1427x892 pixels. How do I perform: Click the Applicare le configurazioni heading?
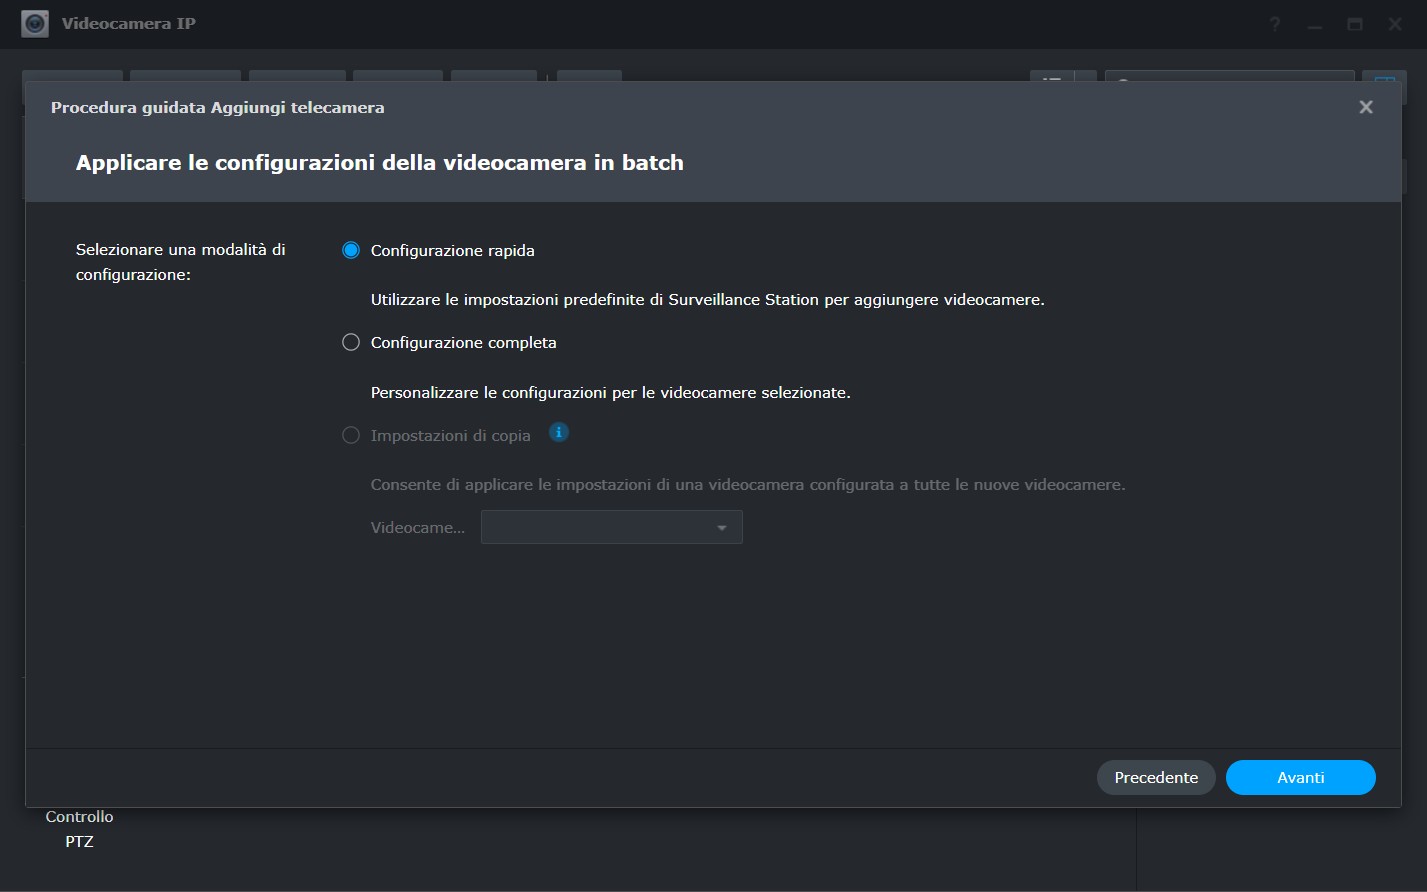[x=379, y=163]
